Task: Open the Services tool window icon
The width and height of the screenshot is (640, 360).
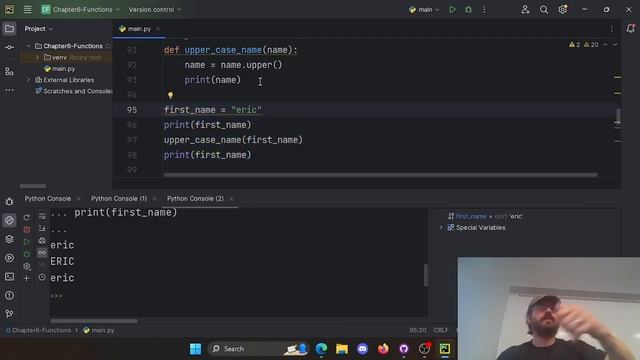Action: click(x=9, y=258)
